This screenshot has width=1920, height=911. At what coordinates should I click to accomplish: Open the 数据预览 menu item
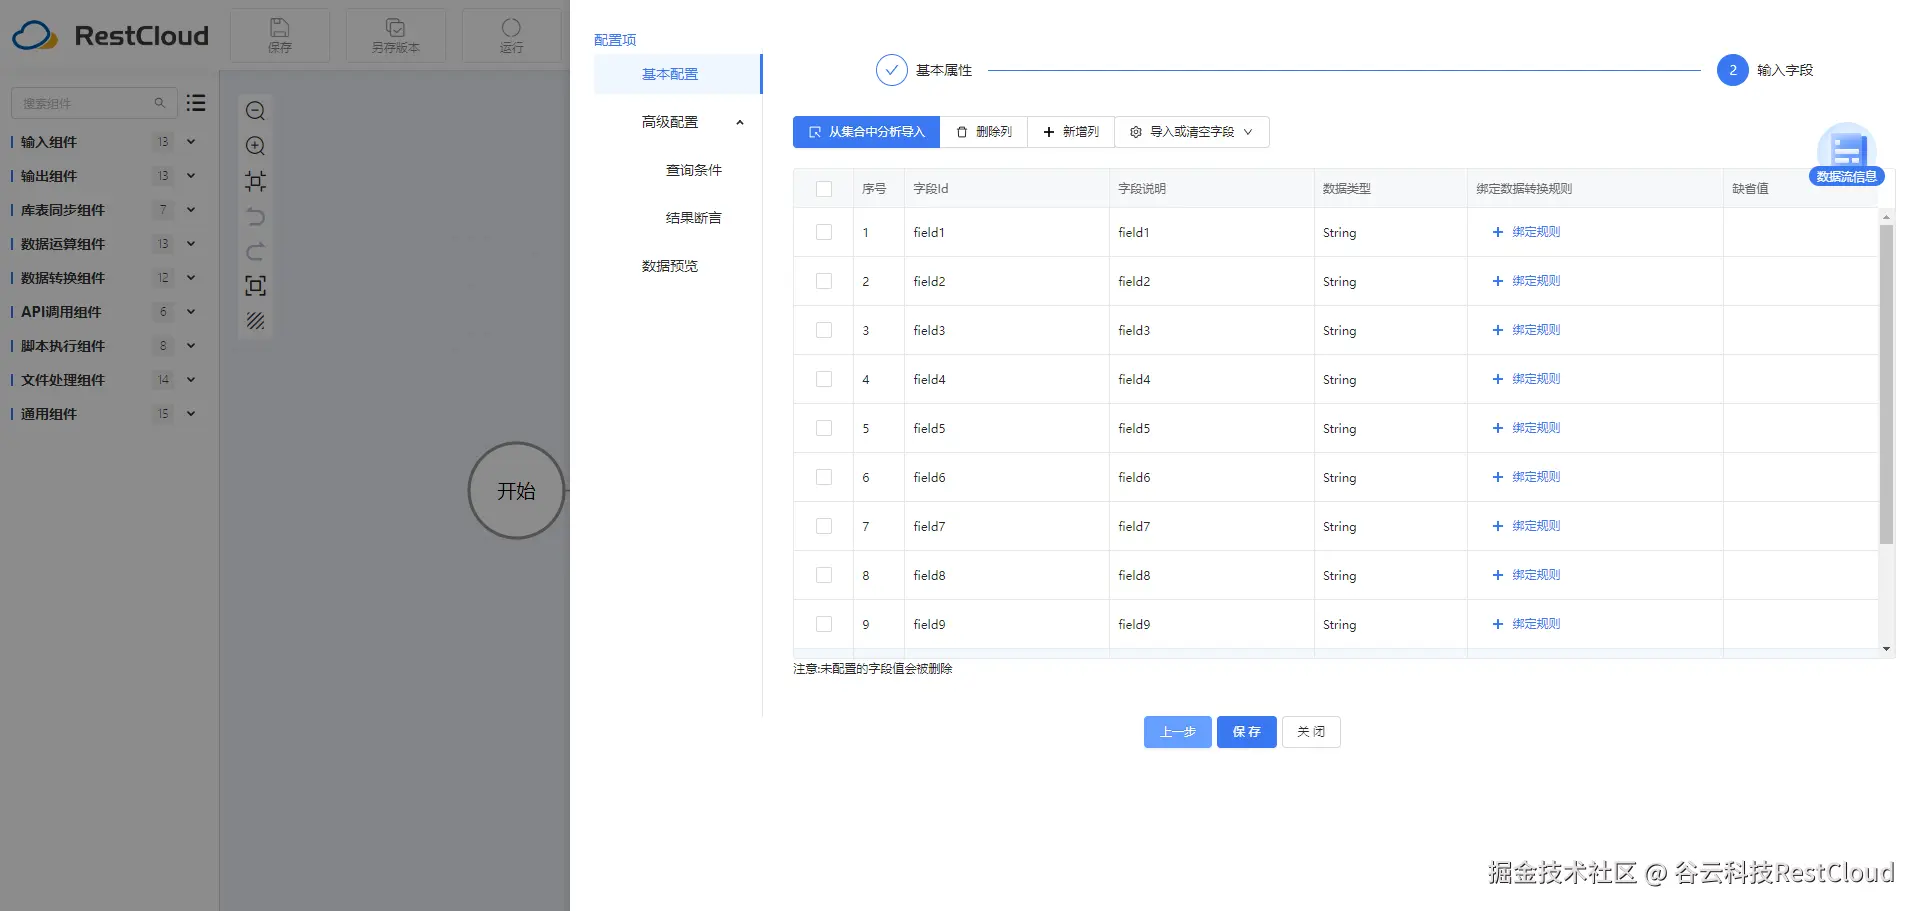pos(670,266)
